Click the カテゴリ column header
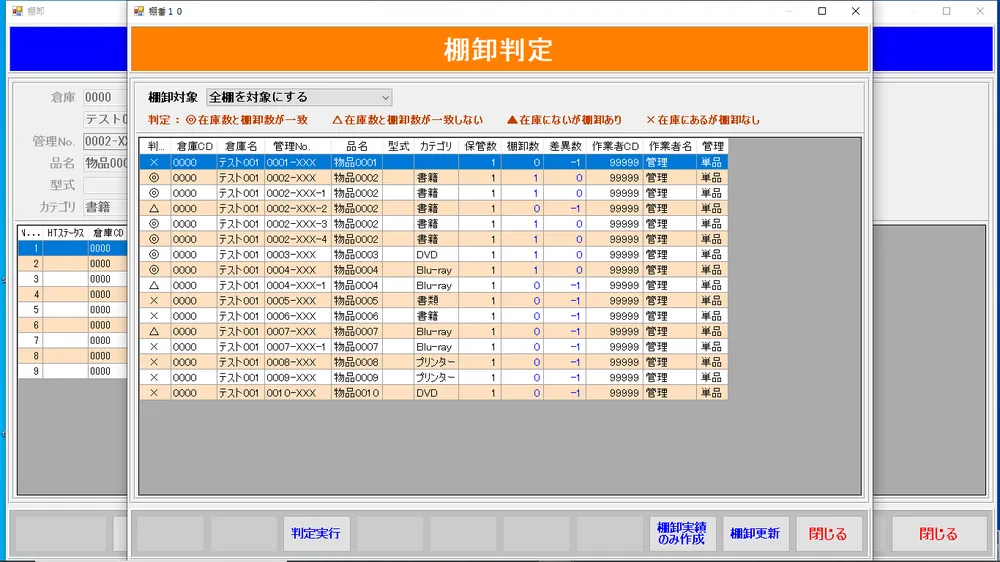The width and height of the screenshot is (1000, 562). tap(436, 146)
